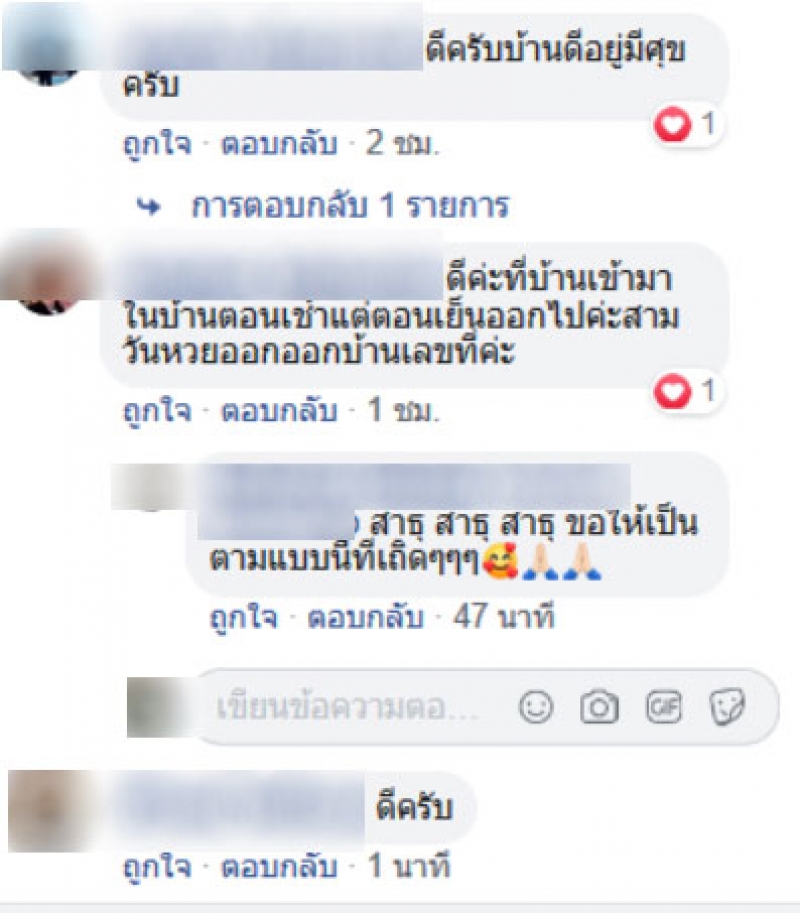Image resolution: width=800 pixels, height=913 pixels.
Task: Open GIF picker in reply box
Action: point(664,707)
